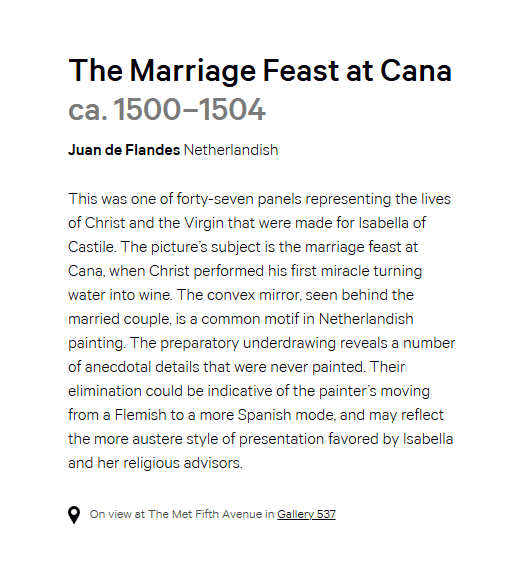Image resolution: width=526 pixels, height=576 pixels.
Task: Click the word underdrawing in the paragraph
Action: click(x=289, y=343)
